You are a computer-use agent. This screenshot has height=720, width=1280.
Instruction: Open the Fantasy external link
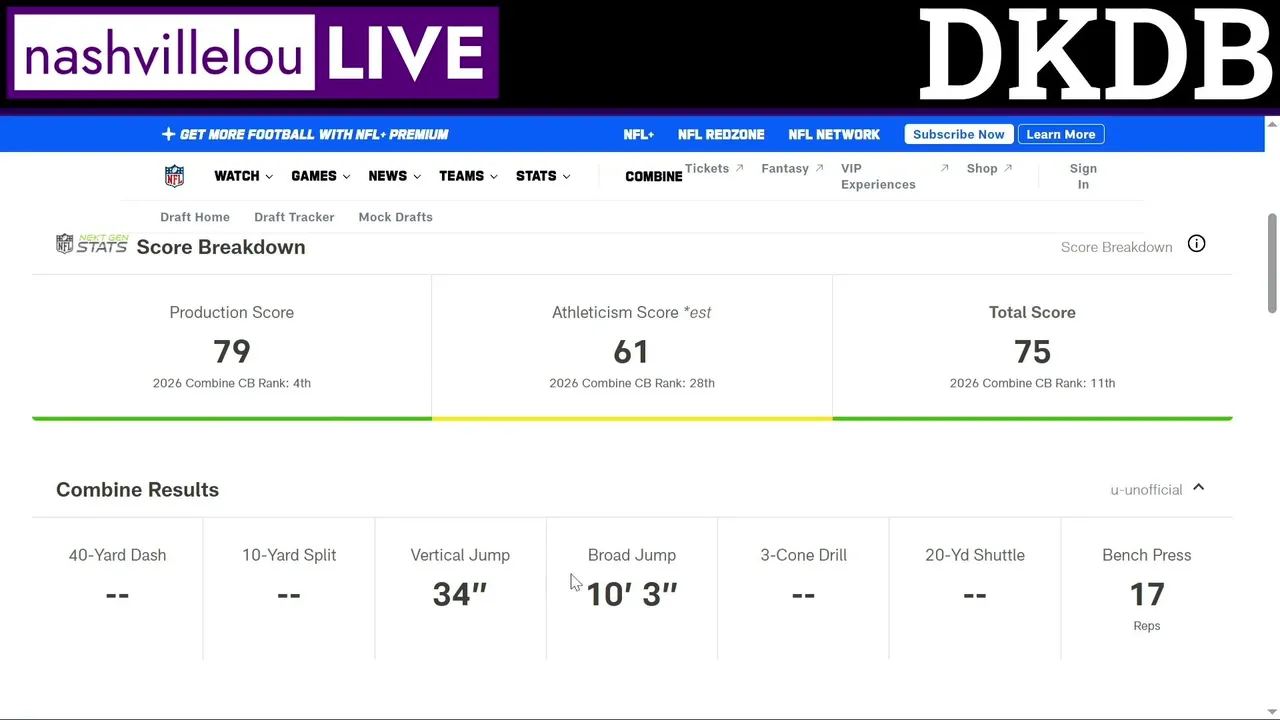[792, 168]
